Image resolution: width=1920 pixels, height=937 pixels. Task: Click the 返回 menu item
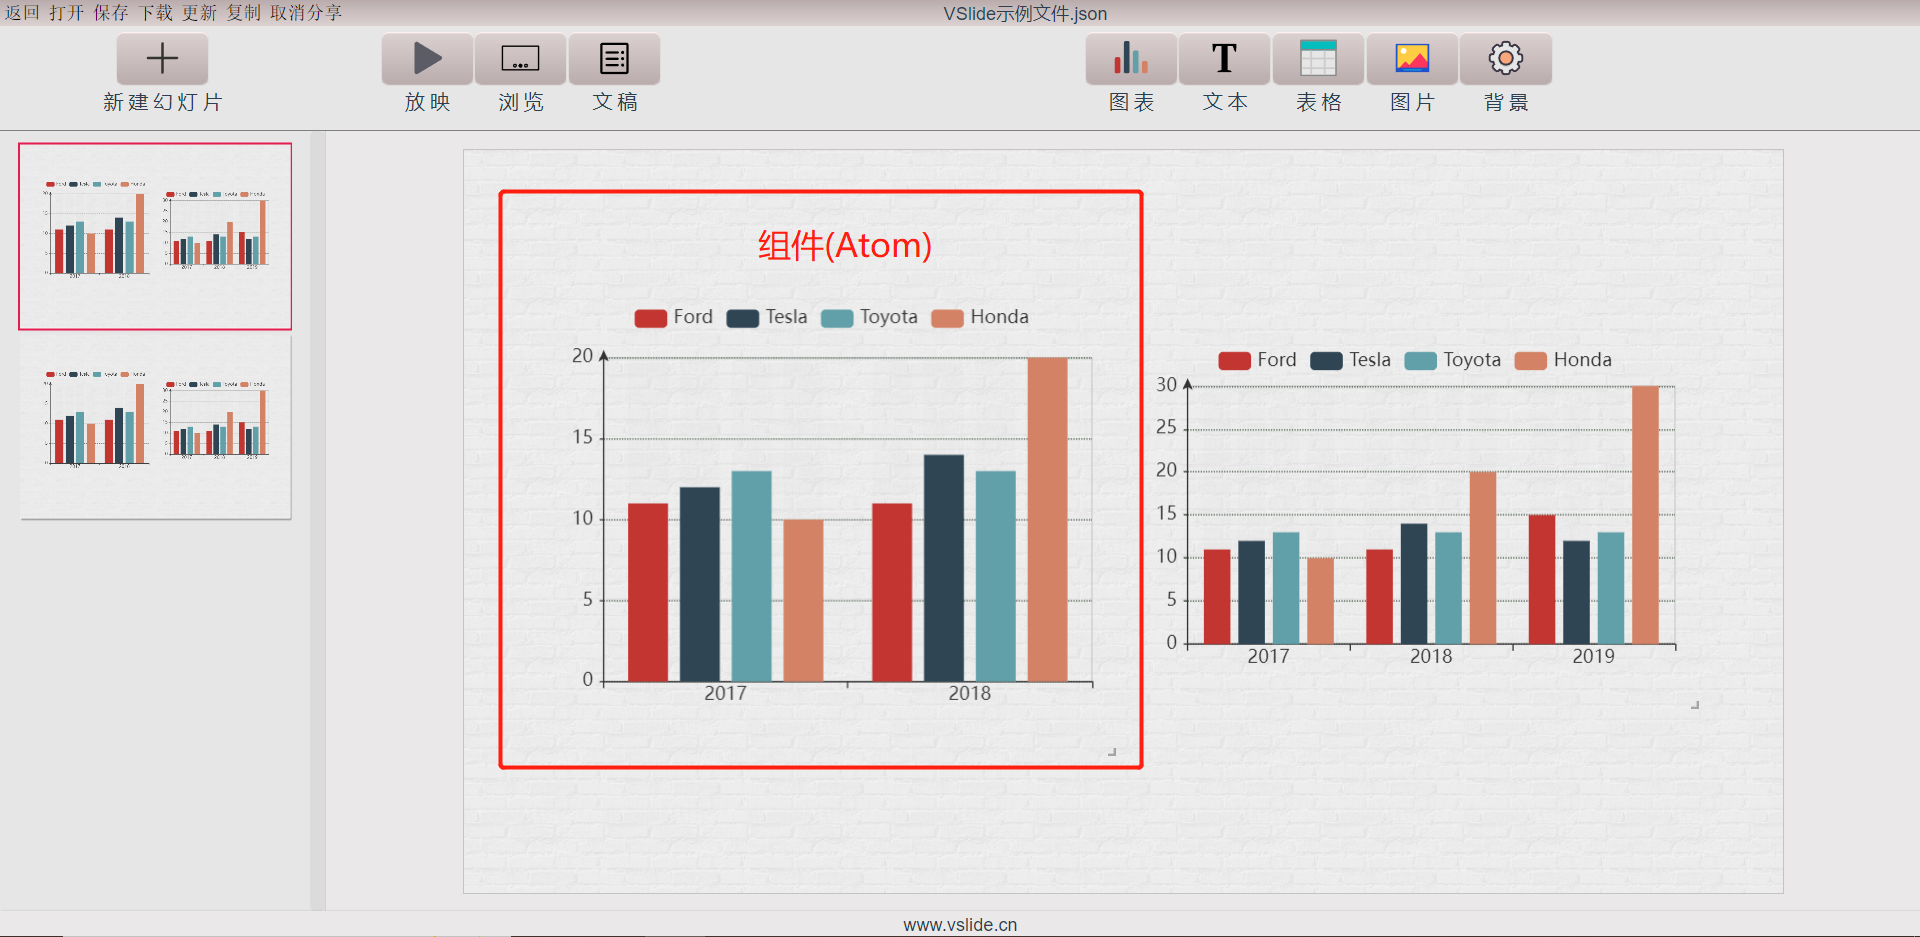[x=22, y=13]
